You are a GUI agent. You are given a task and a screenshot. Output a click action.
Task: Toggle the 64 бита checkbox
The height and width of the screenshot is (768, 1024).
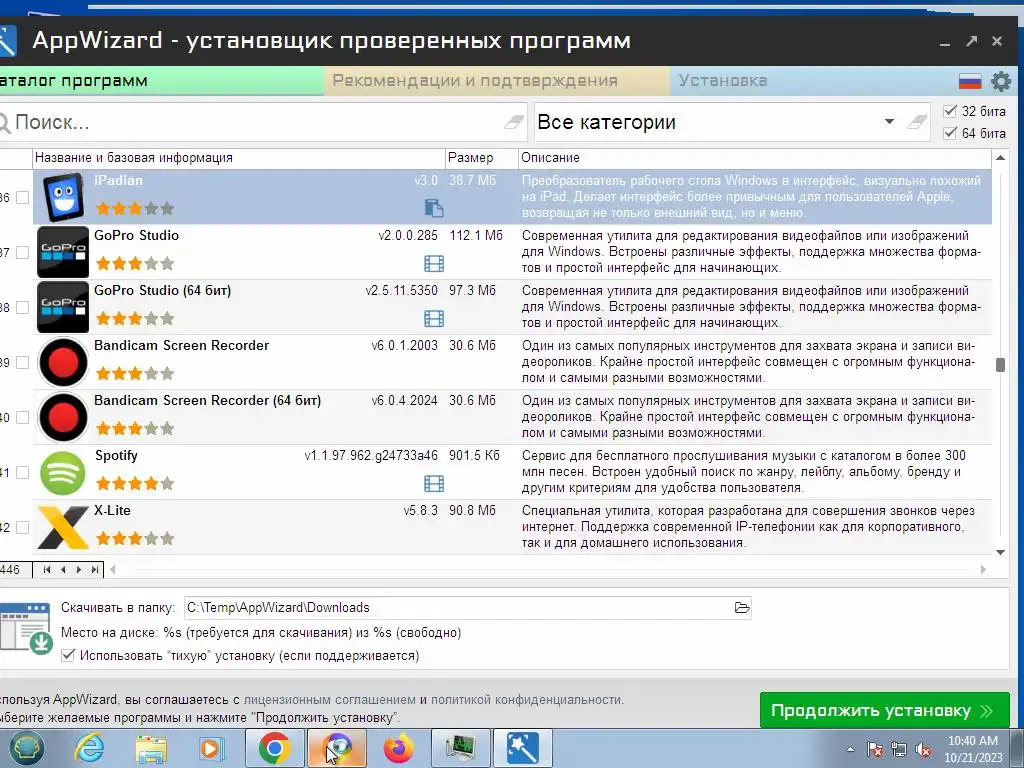[950, 133]
